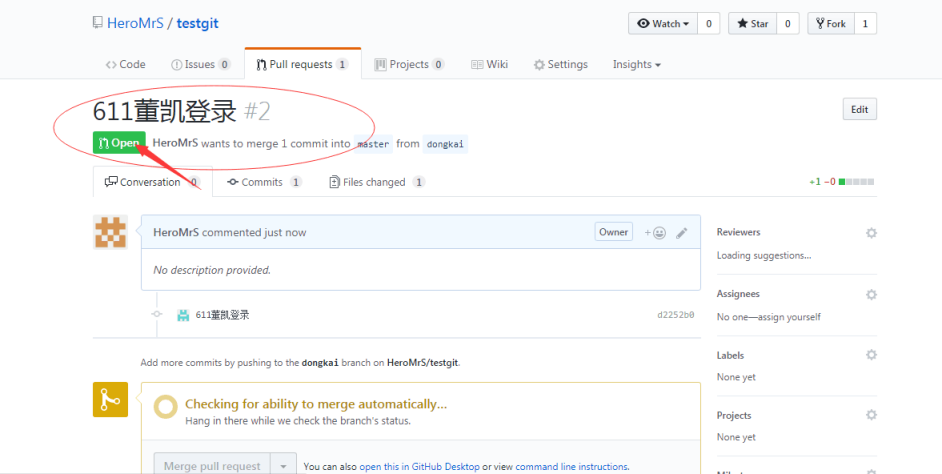Click the Edit pull request title button
The height and width of the screenshot is (474, 942).
860,109
